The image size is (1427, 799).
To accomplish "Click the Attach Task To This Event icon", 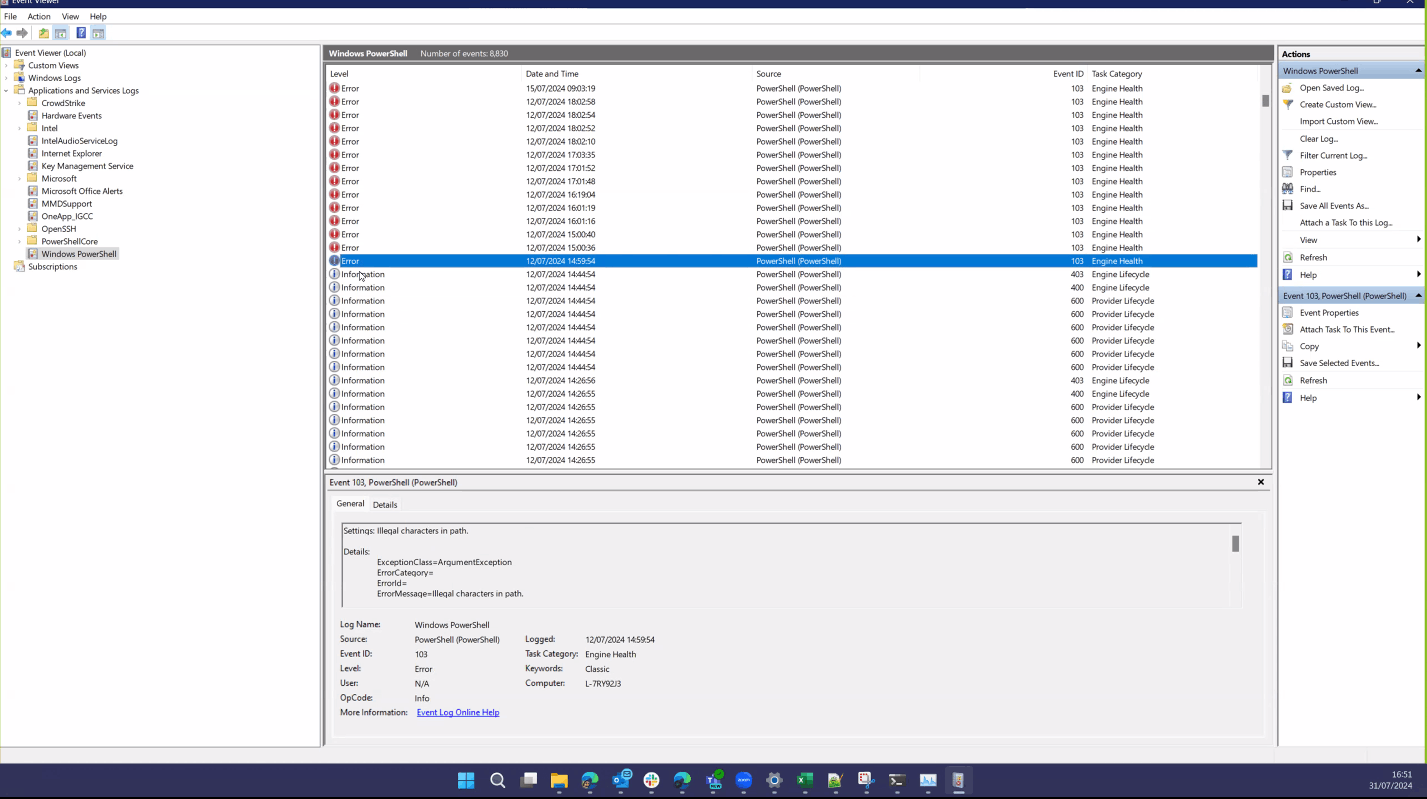I will coord(1288,329).
